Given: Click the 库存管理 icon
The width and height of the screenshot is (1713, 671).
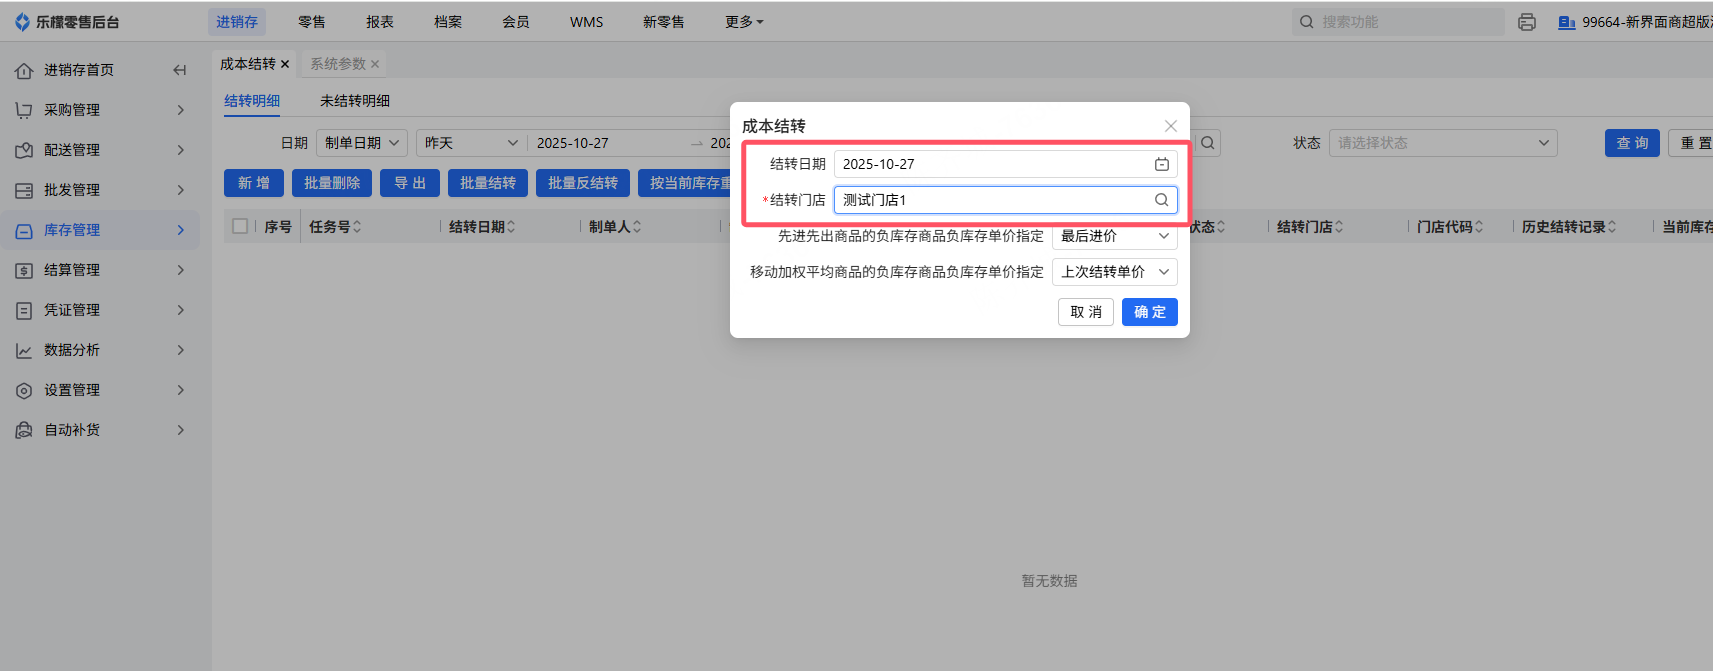Looking at the screenshot, I should tap(24, 230).
